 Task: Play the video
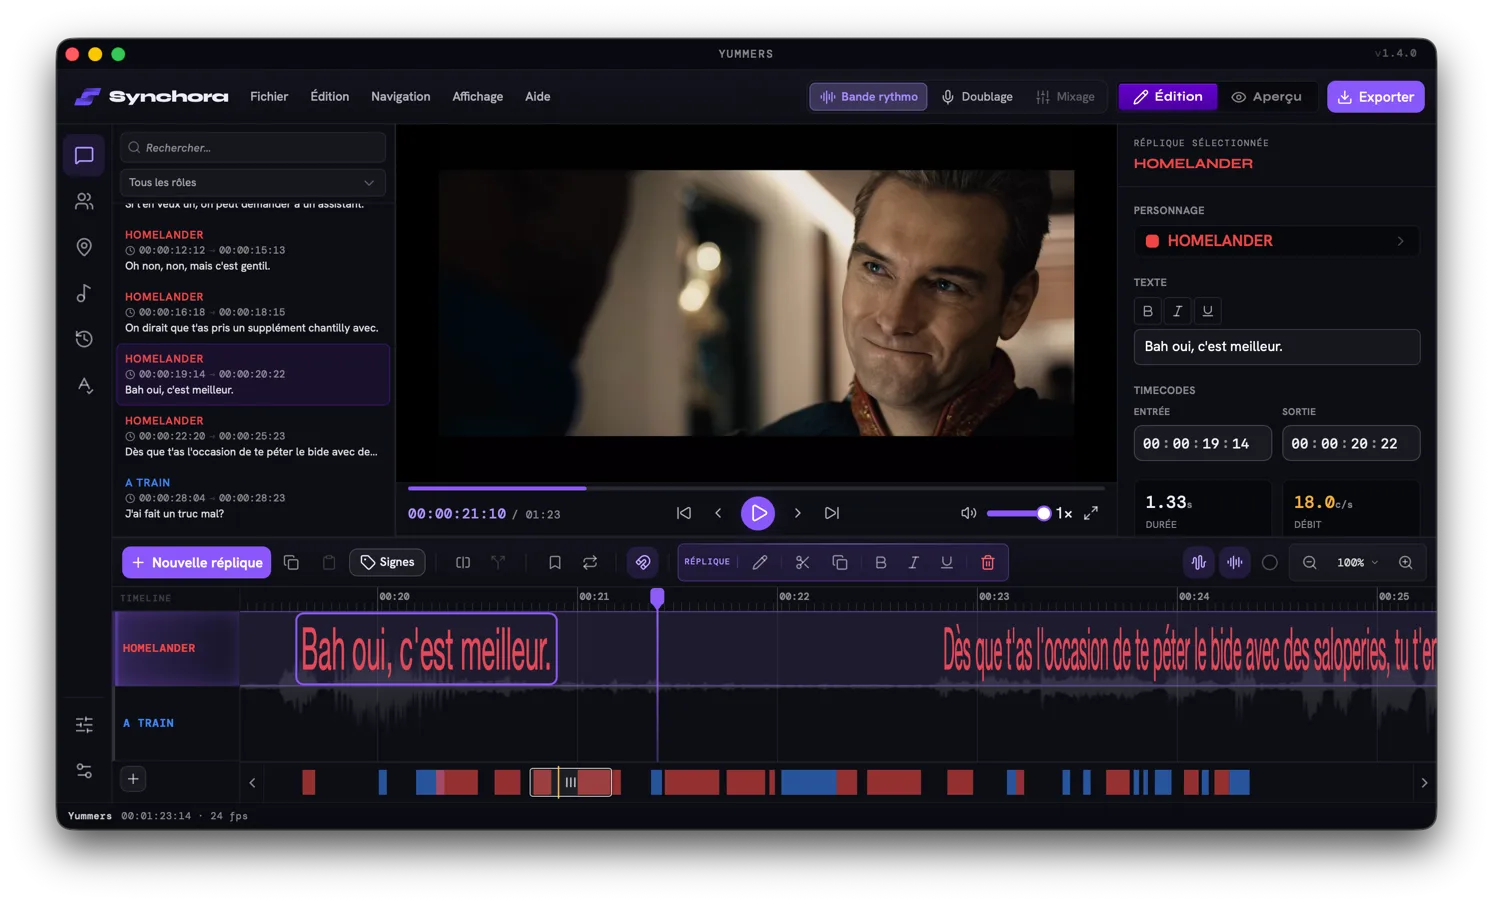758,513
